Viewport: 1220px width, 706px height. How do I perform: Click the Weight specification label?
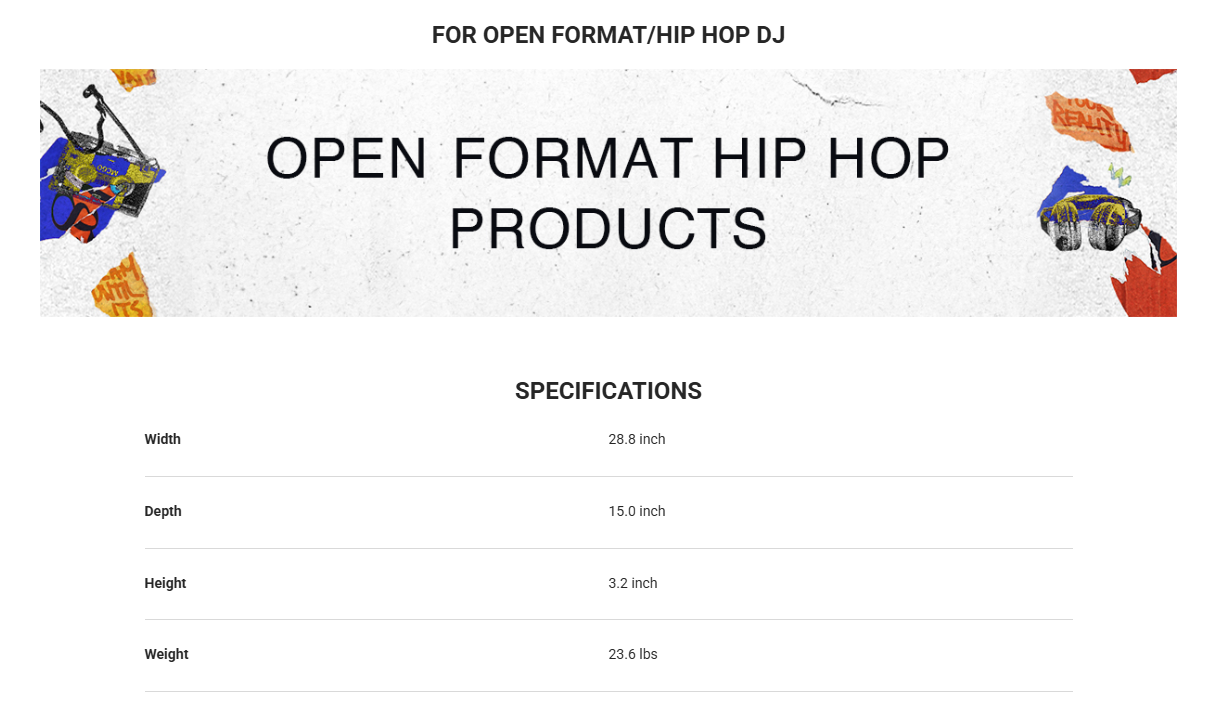(166, 654)
